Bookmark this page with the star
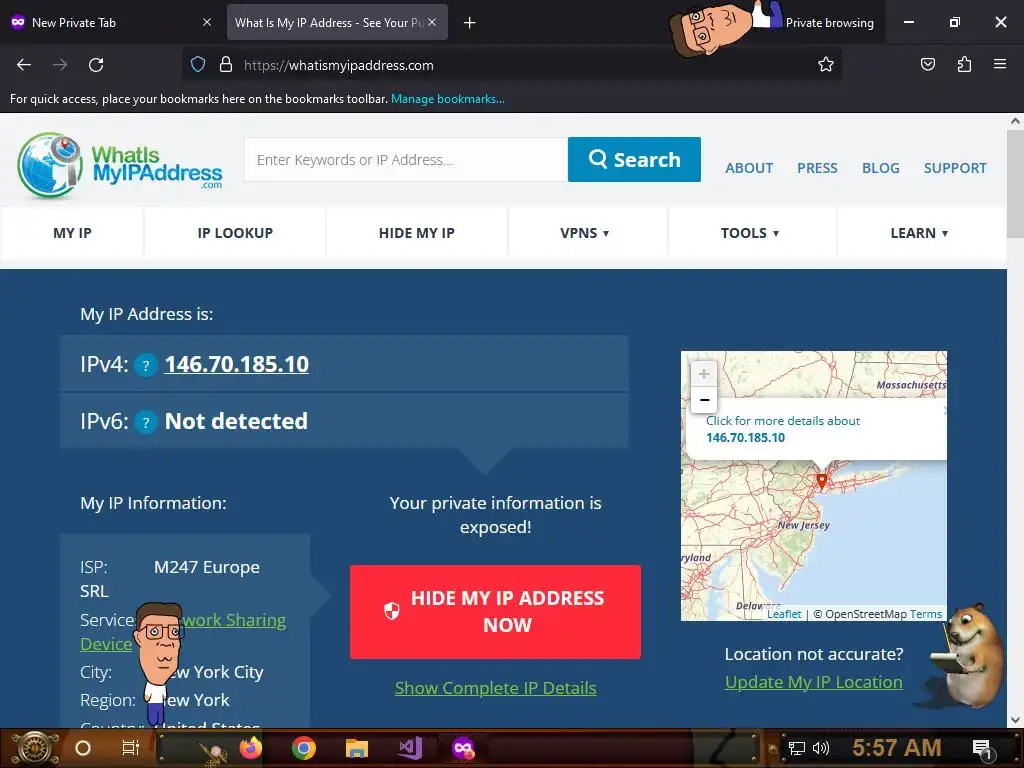This screenshot has width=1024, height=768. [825, 65]
